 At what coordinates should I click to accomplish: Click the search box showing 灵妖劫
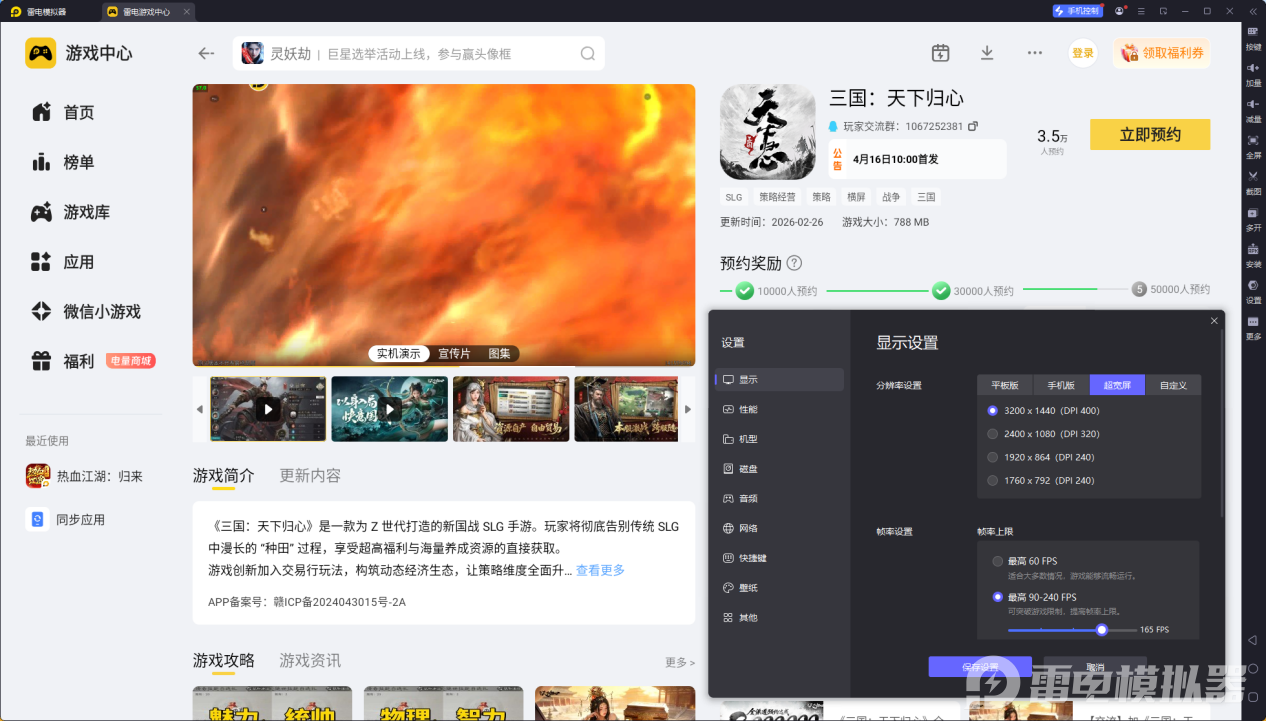tap(419, 54)
